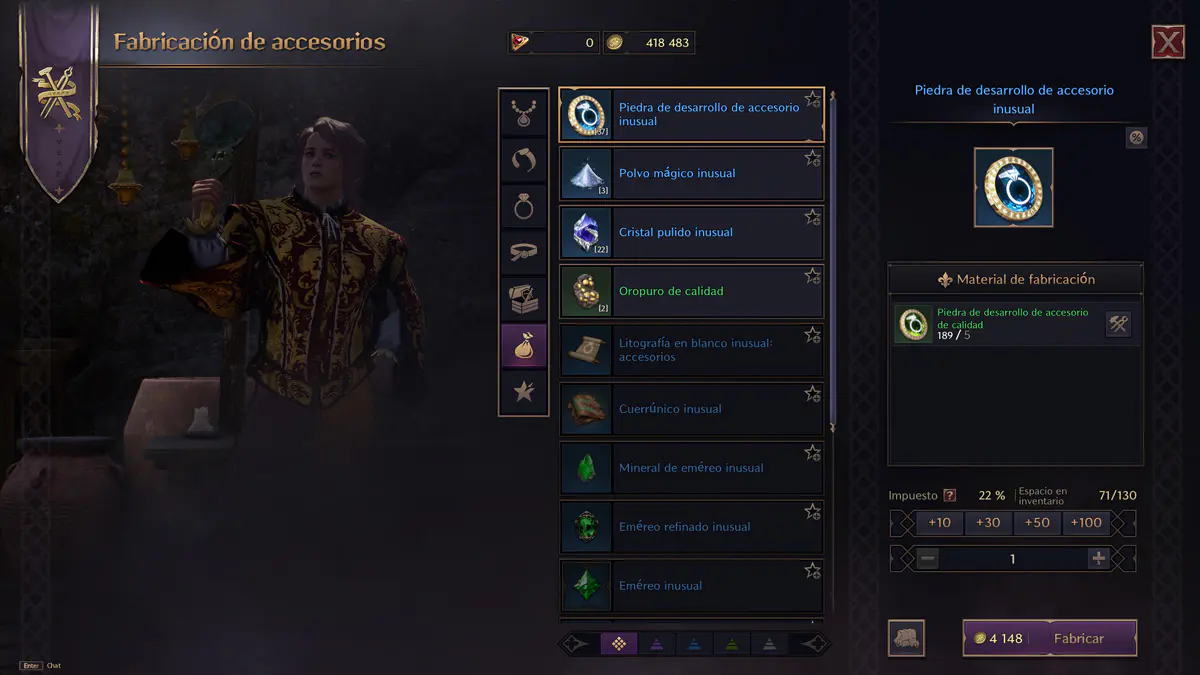This screenshot has width=1200, height=675.
Task: Click the percent icon under item title
Action: tap(1136, 138)
